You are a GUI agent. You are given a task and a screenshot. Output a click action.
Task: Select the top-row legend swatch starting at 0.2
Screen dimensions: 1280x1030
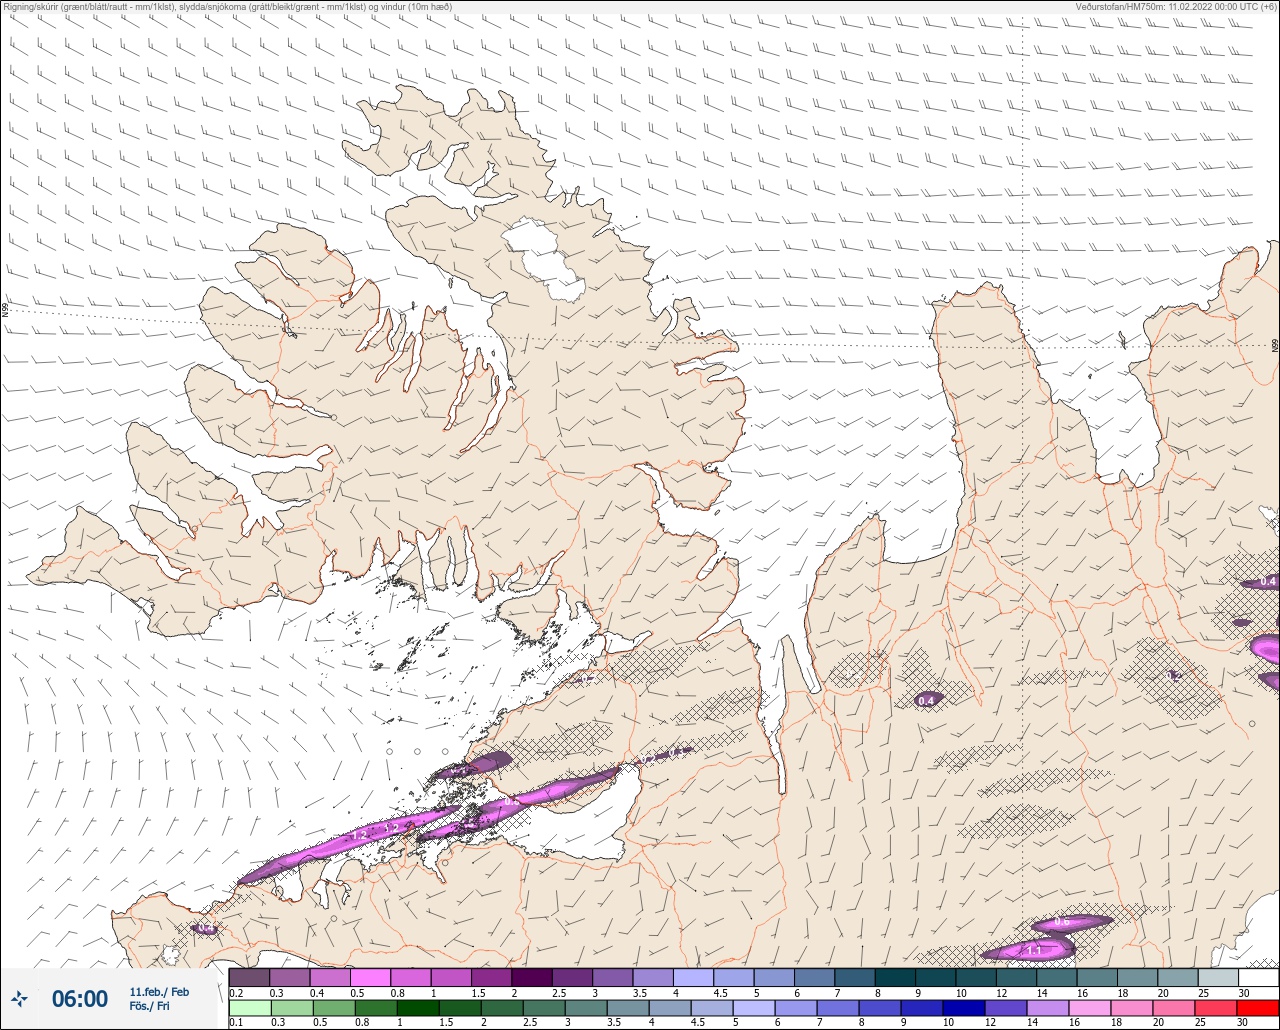(249, 977)
